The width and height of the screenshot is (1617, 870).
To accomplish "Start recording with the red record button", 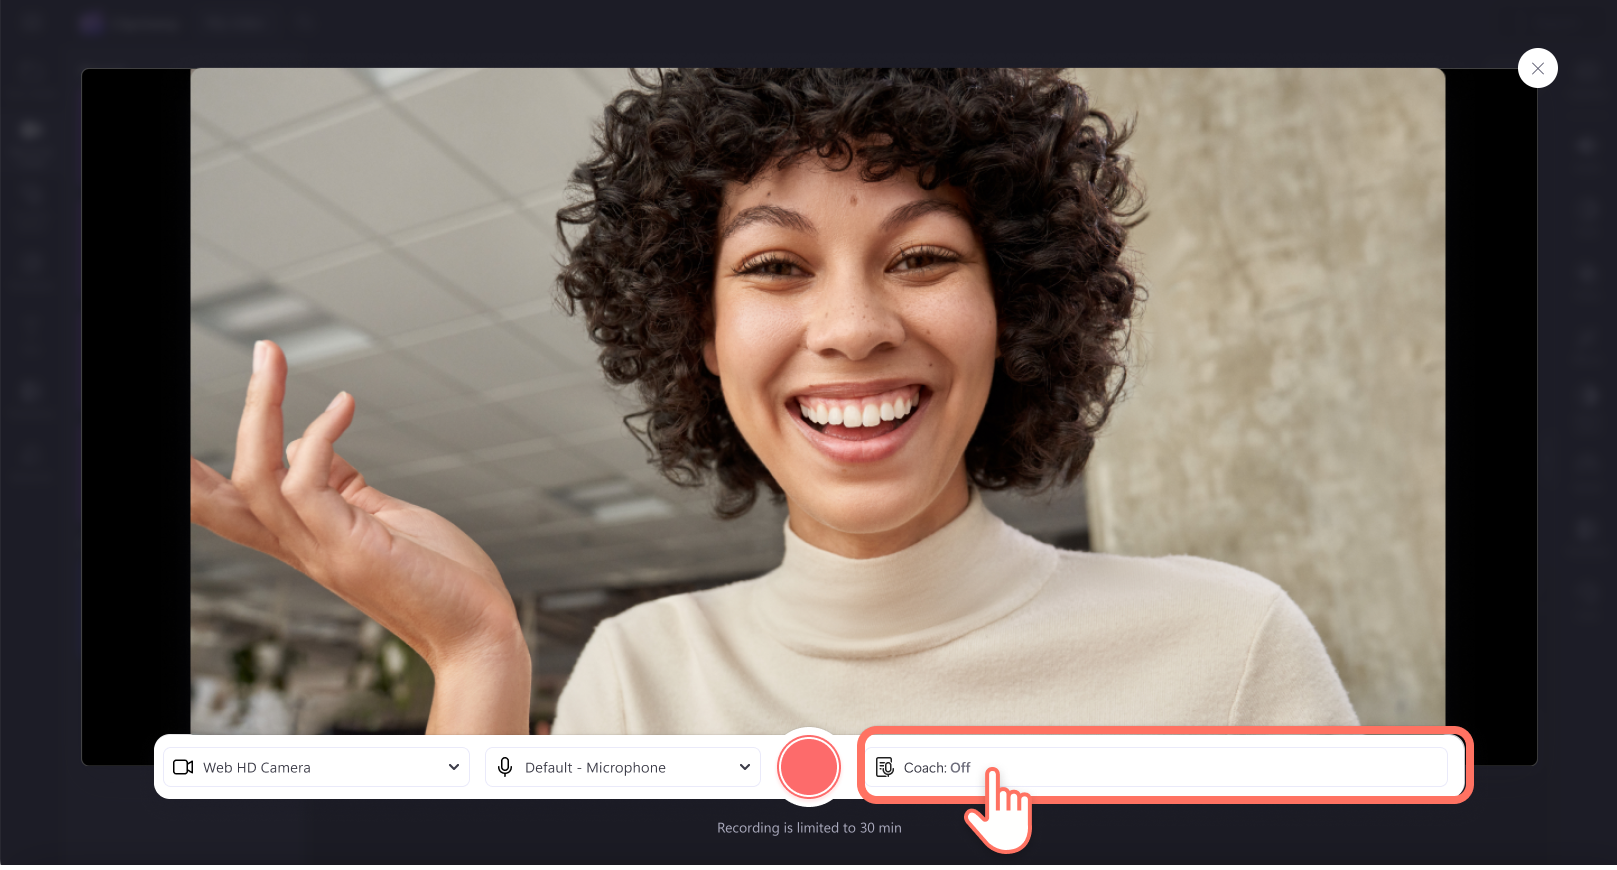I will (809, 767).
